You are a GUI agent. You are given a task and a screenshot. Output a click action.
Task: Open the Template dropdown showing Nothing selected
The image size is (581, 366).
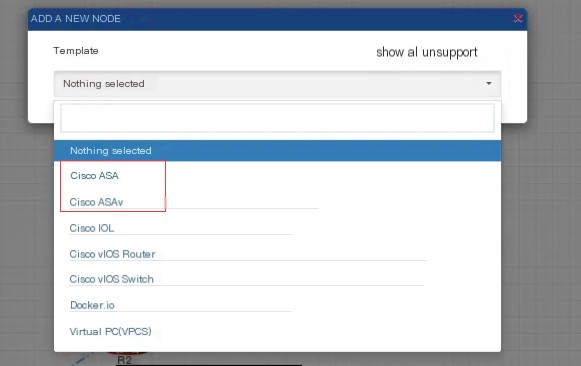pos(278,84)
